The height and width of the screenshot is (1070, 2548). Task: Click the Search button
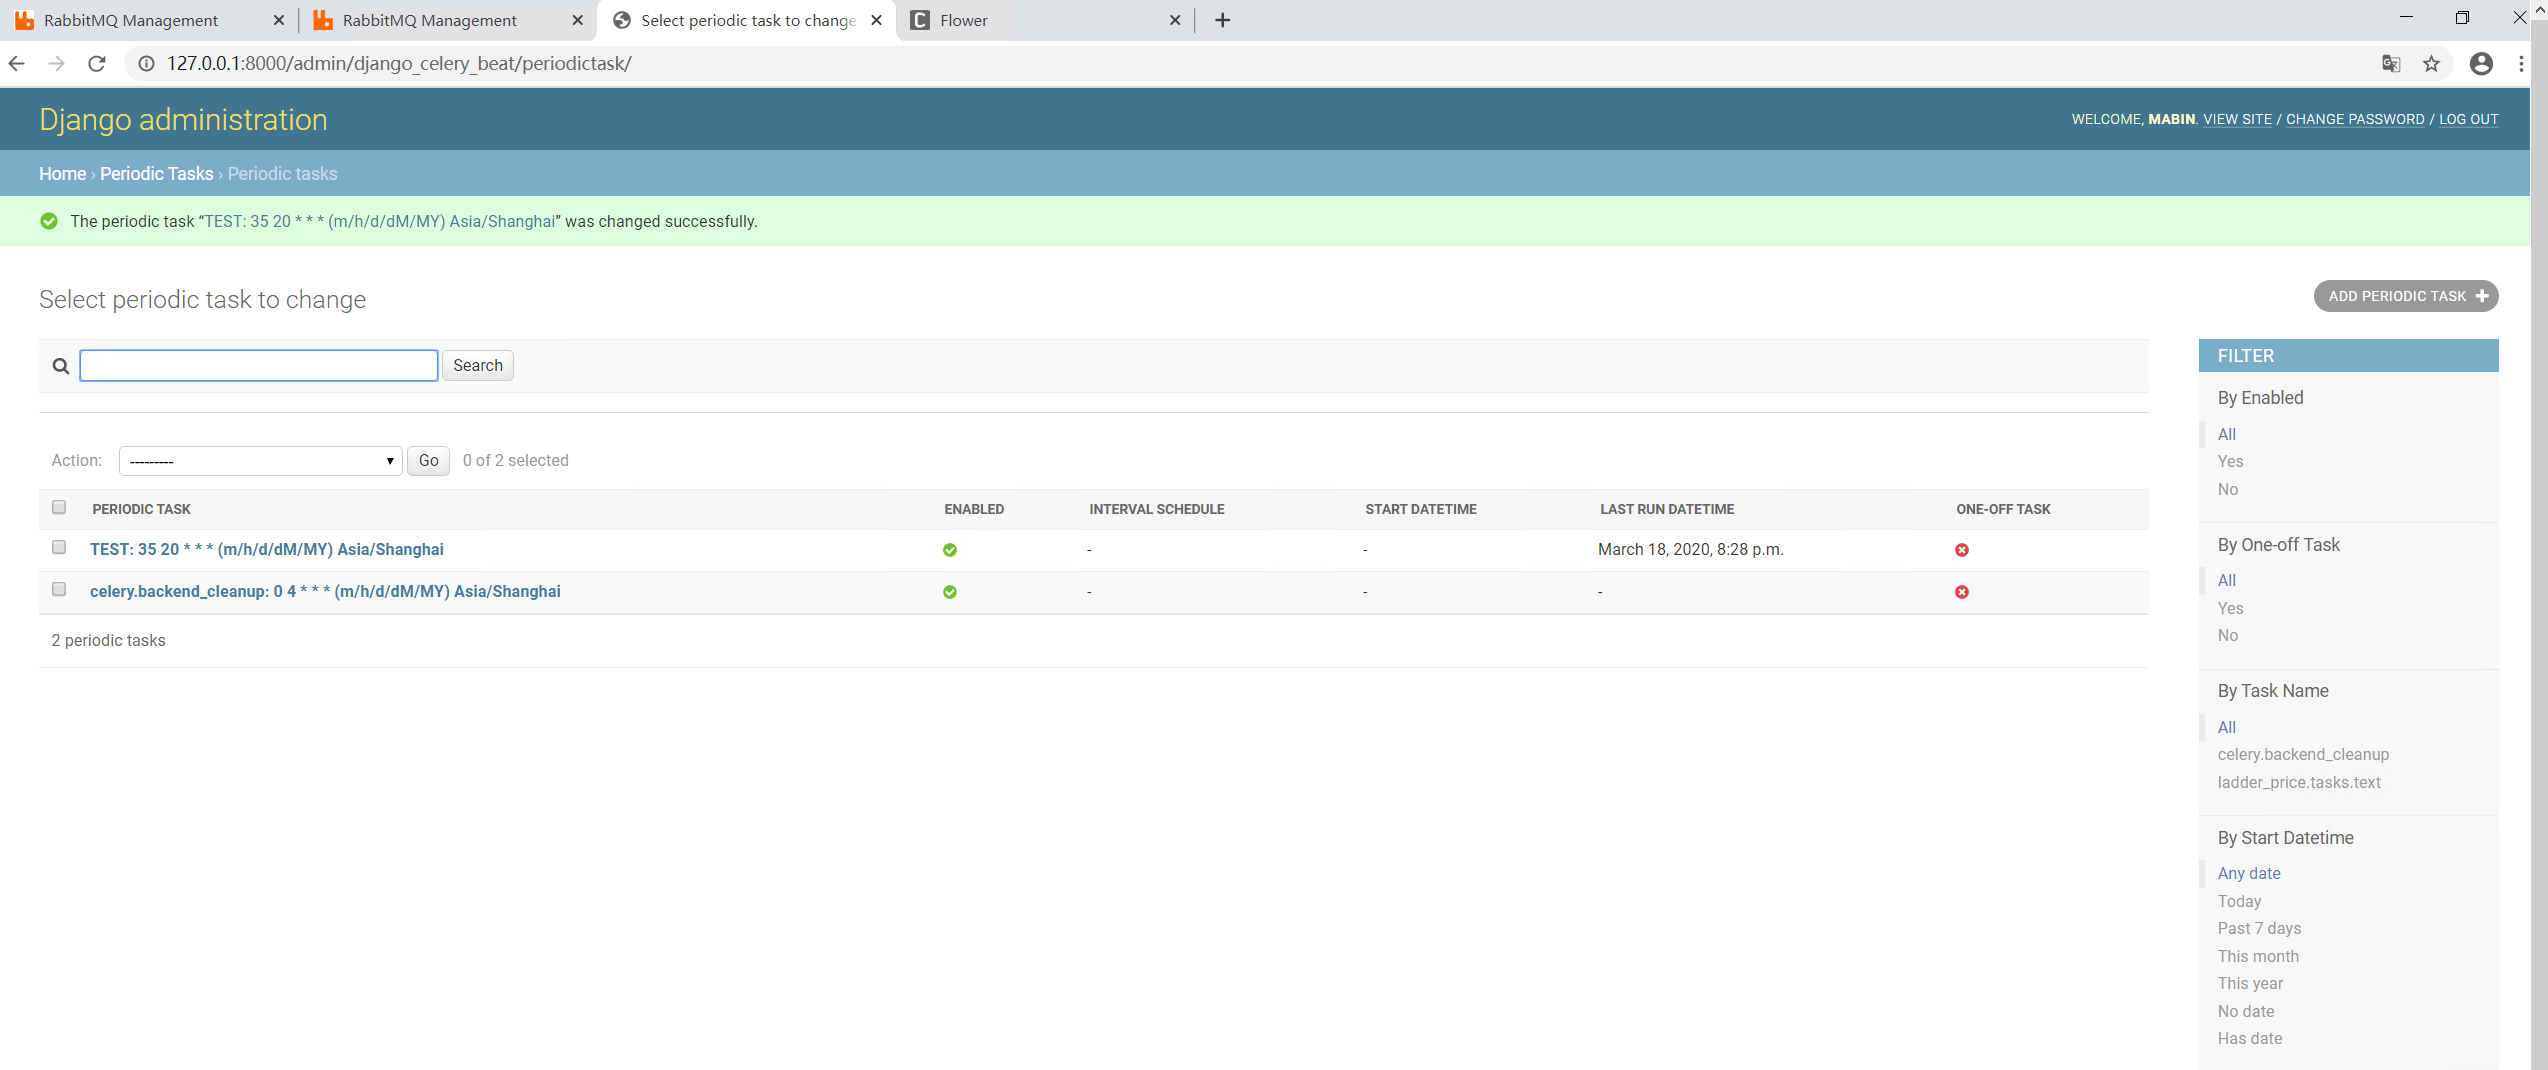click(478, 365)
